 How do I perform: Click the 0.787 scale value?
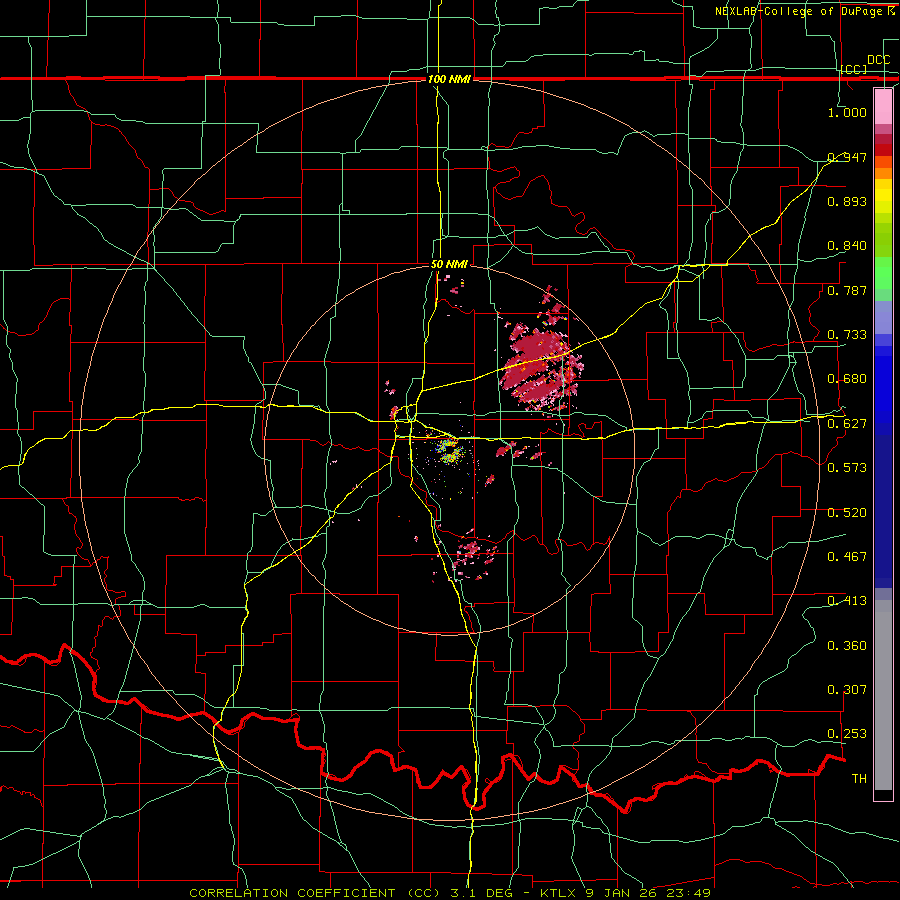(x=847, y=290)
